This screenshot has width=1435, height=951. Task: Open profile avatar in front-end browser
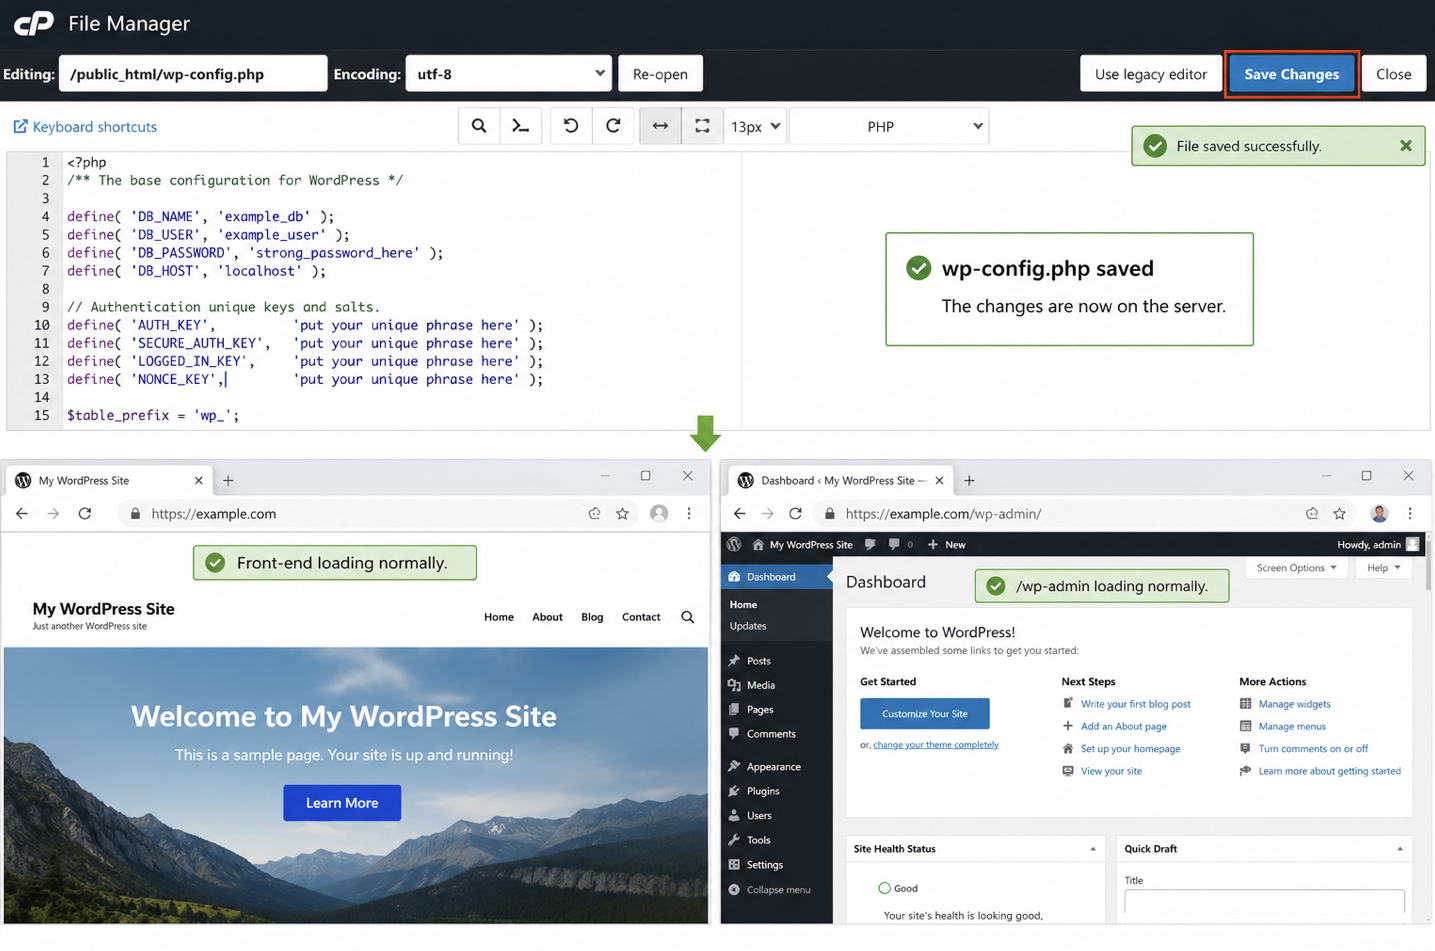click(x=658, y=513)
